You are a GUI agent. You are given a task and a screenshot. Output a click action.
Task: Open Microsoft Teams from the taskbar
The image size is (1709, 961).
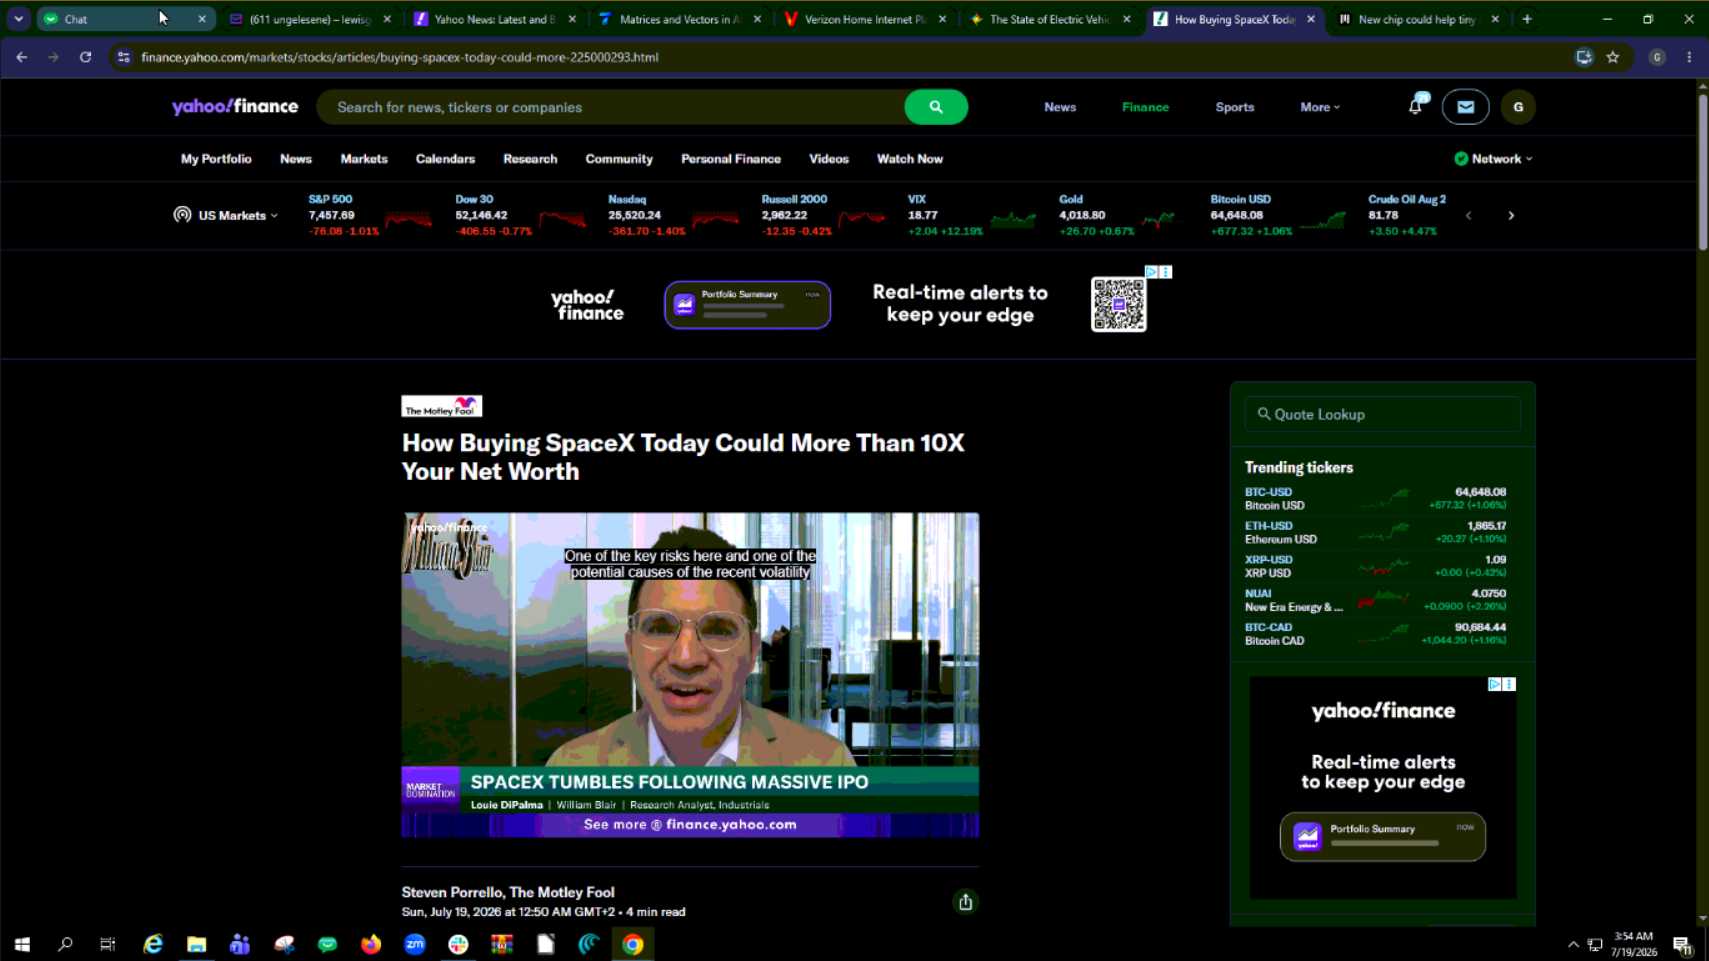pyautogui.click(x=240, y=944)
